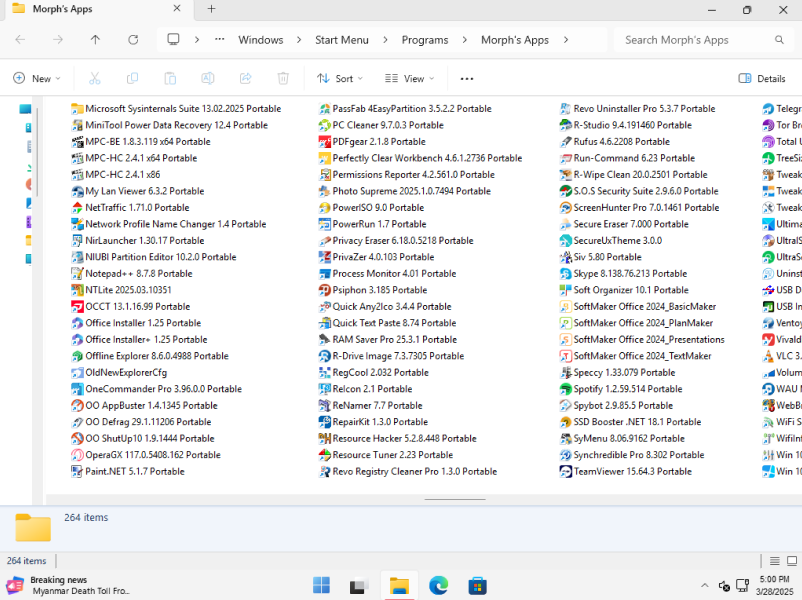
Task: Select the Spotify 1.2.59.514 Portable icon
Action: (565, 389)
